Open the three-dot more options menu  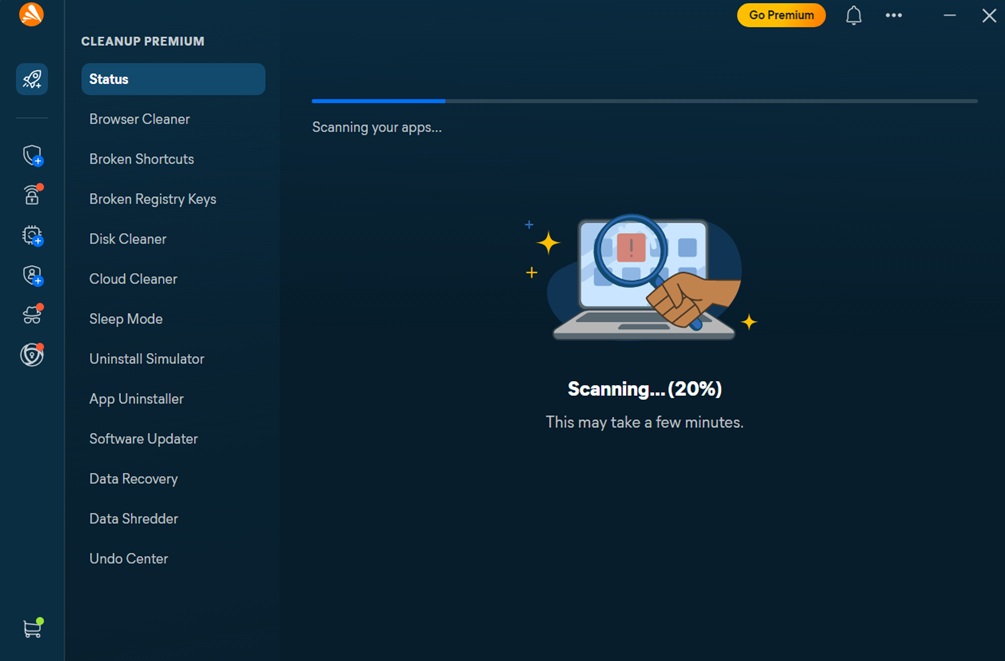(x=893, y=15)
